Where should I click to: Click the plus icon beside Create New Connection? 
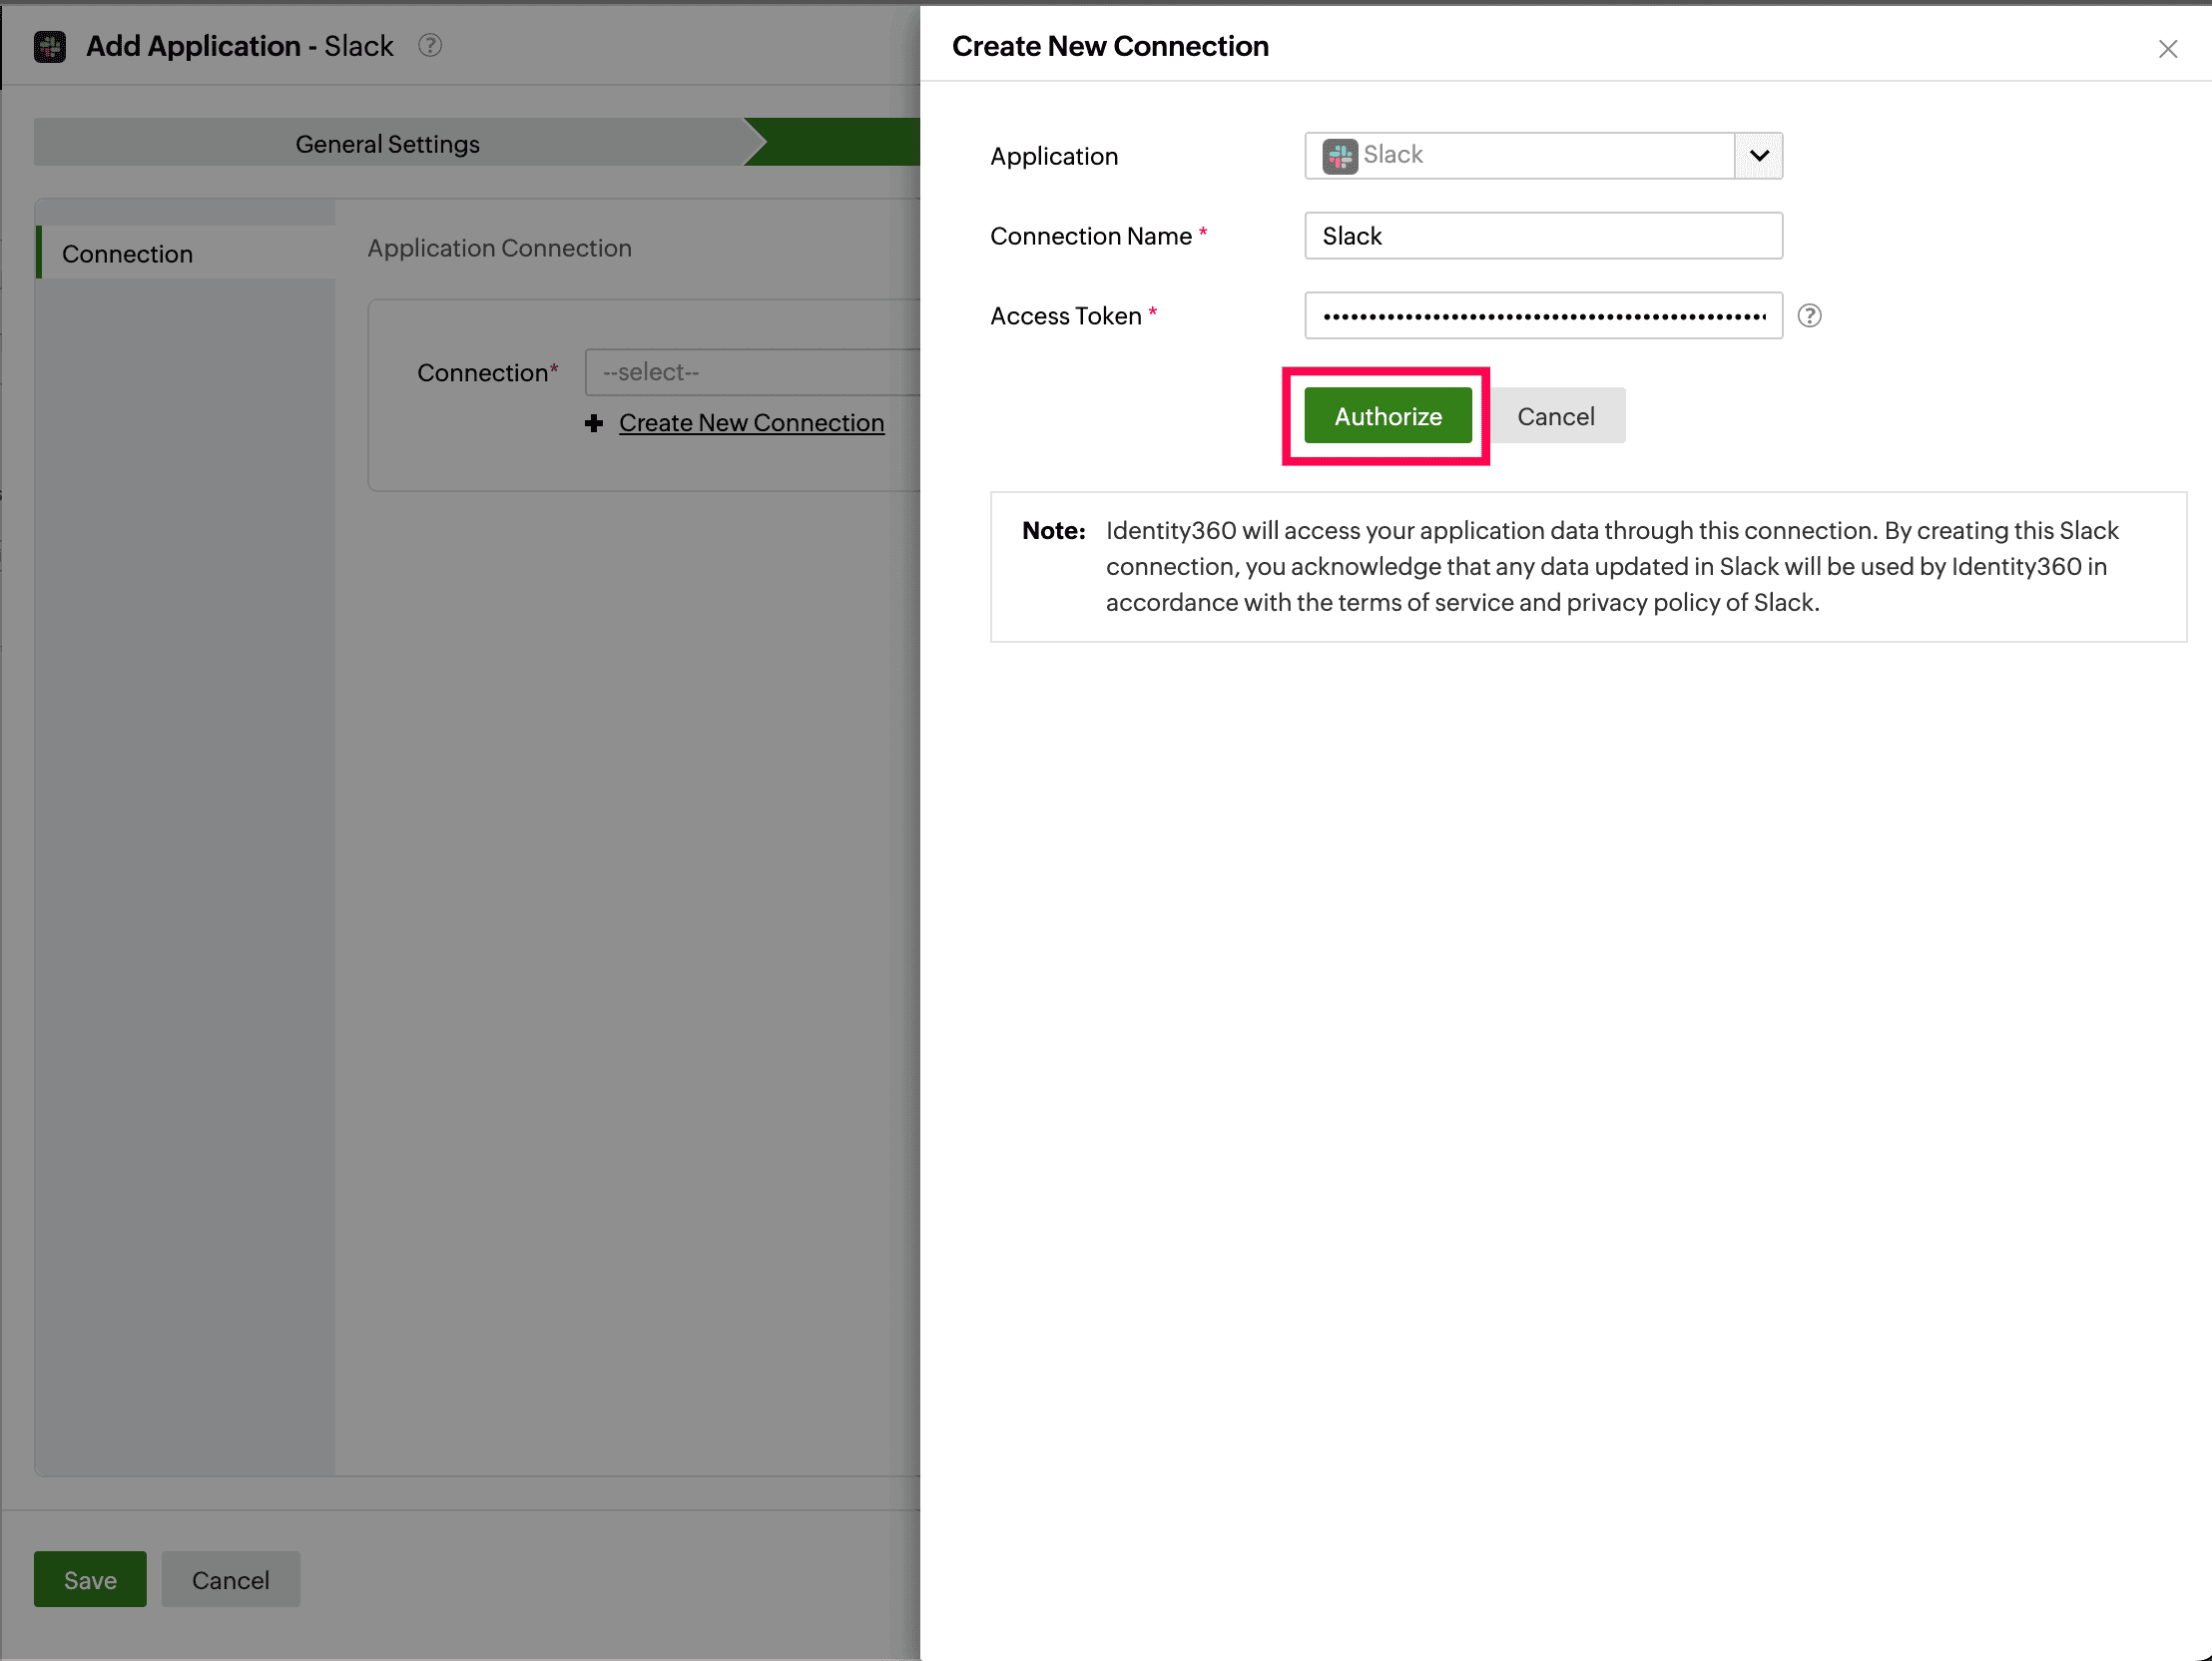[594, 424]
